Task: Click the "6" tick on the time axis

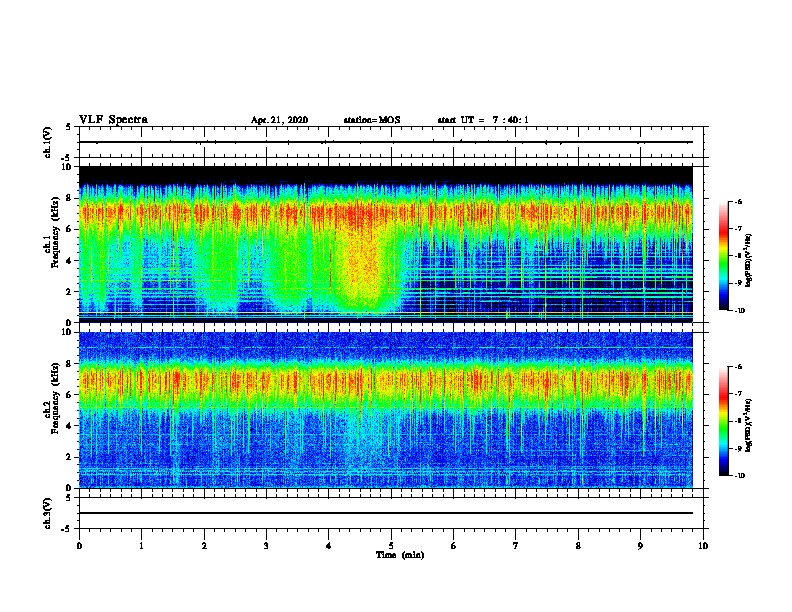Action: 454,546
